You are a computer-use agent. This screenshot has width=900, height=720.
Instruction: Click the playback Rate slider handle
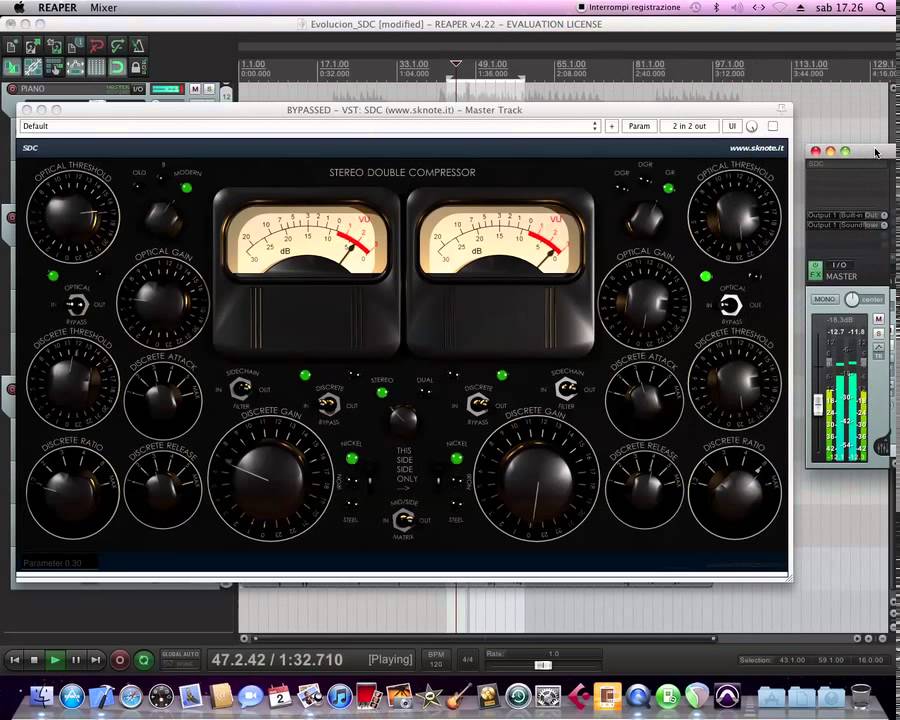click(x=543, y=665)
